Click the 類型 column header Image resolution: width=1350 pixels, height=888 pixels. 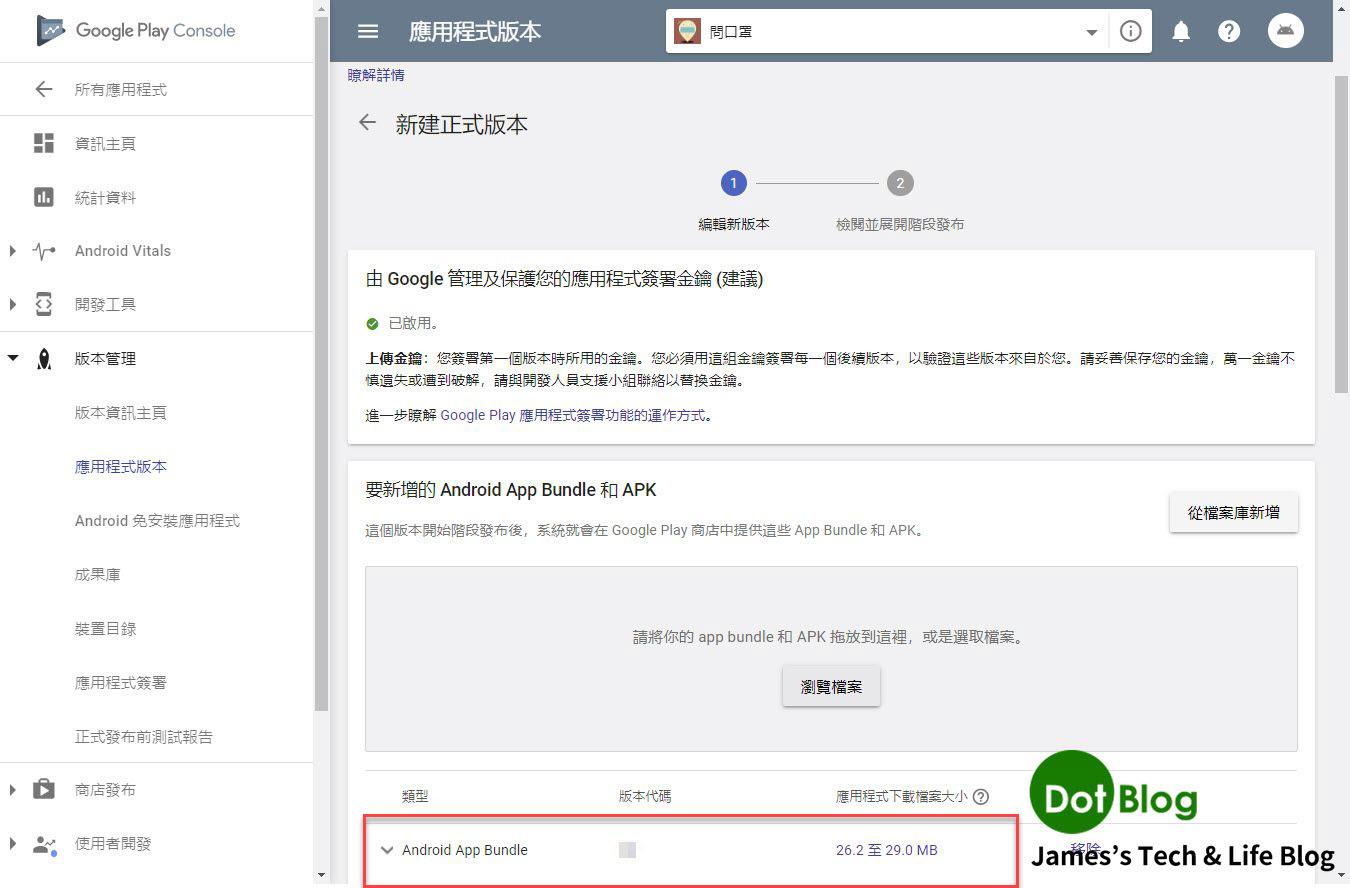click(x=415, y=797)
